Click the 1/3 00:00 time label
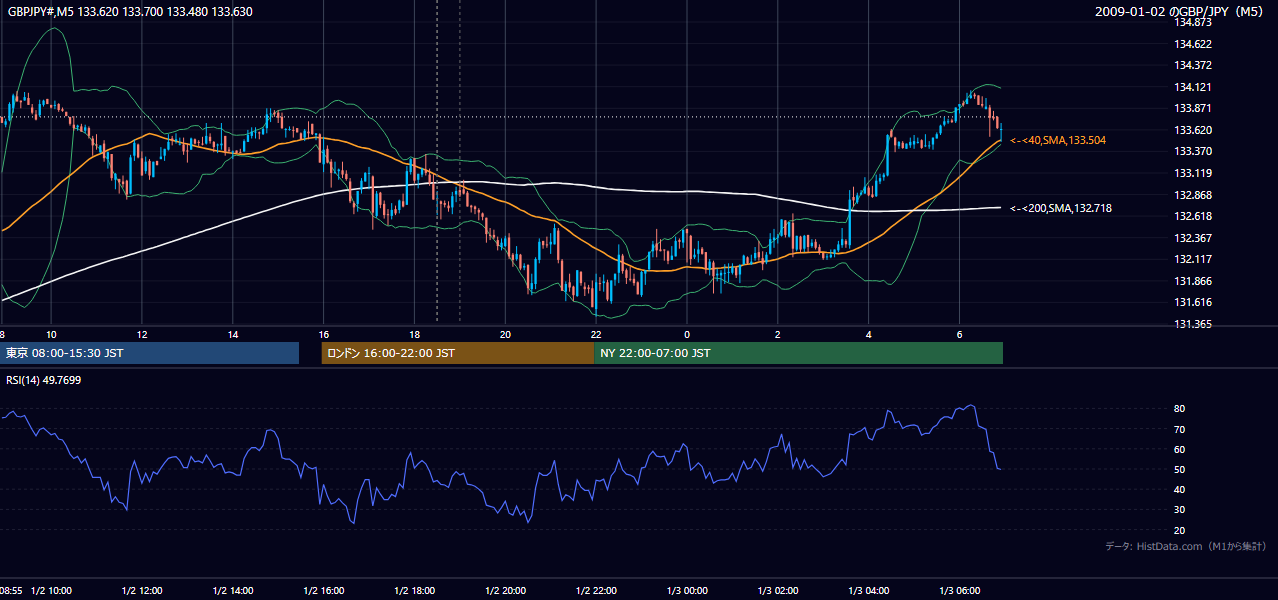 pos(687,590)
